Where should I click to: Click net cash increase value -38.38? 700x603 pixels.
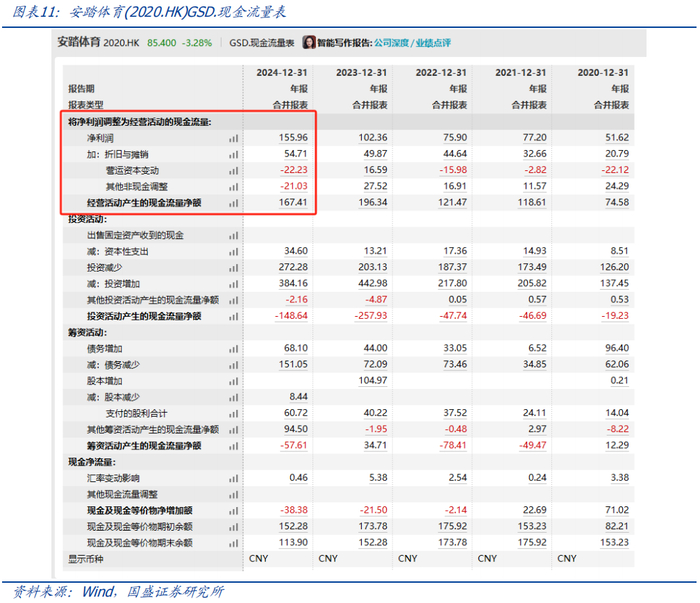tap(294, 510)
